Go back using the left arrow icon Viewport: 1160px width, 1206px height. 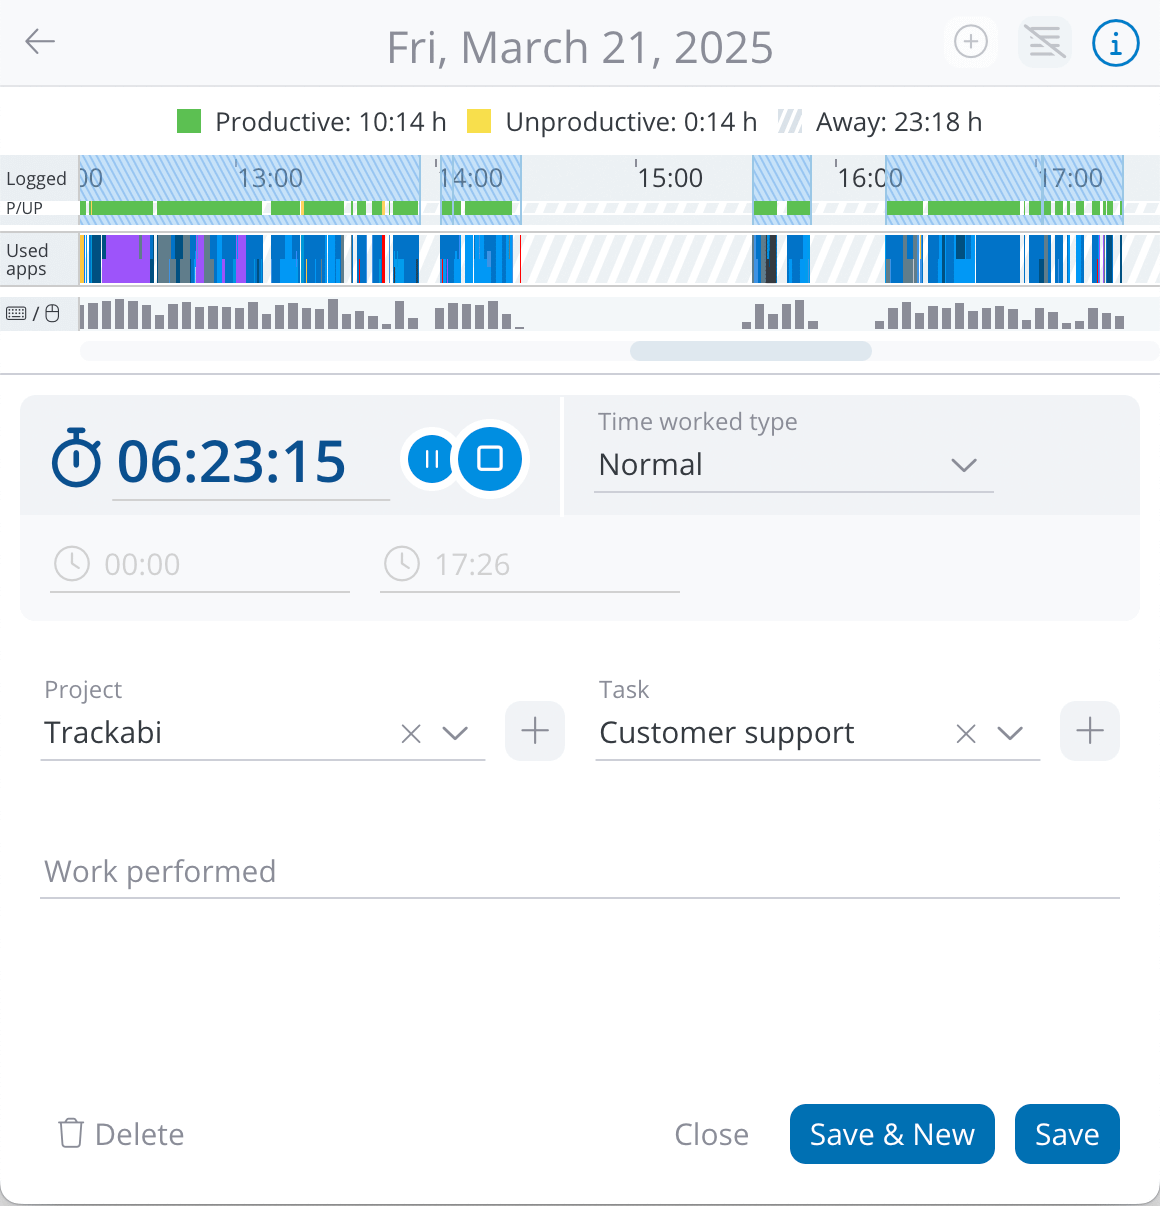[x=40, y=42]
